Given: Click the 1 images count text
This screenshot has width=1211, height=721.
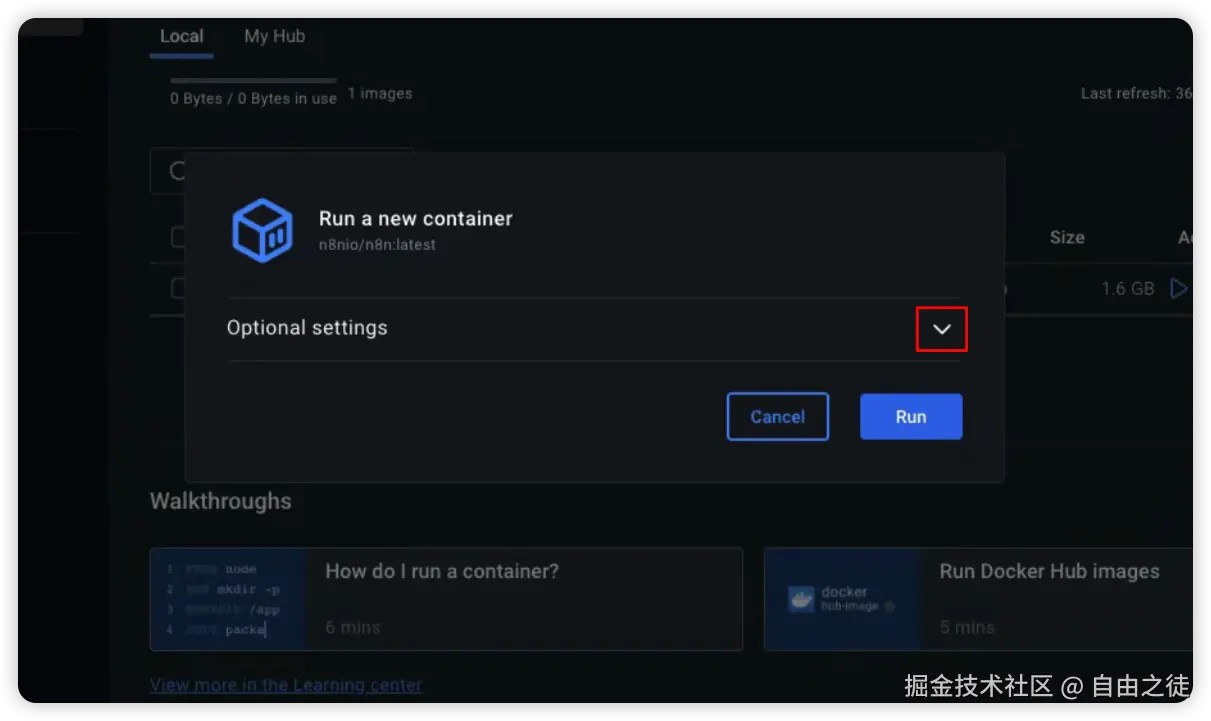Looking at the screenshot, I should (x=380, y=93).
